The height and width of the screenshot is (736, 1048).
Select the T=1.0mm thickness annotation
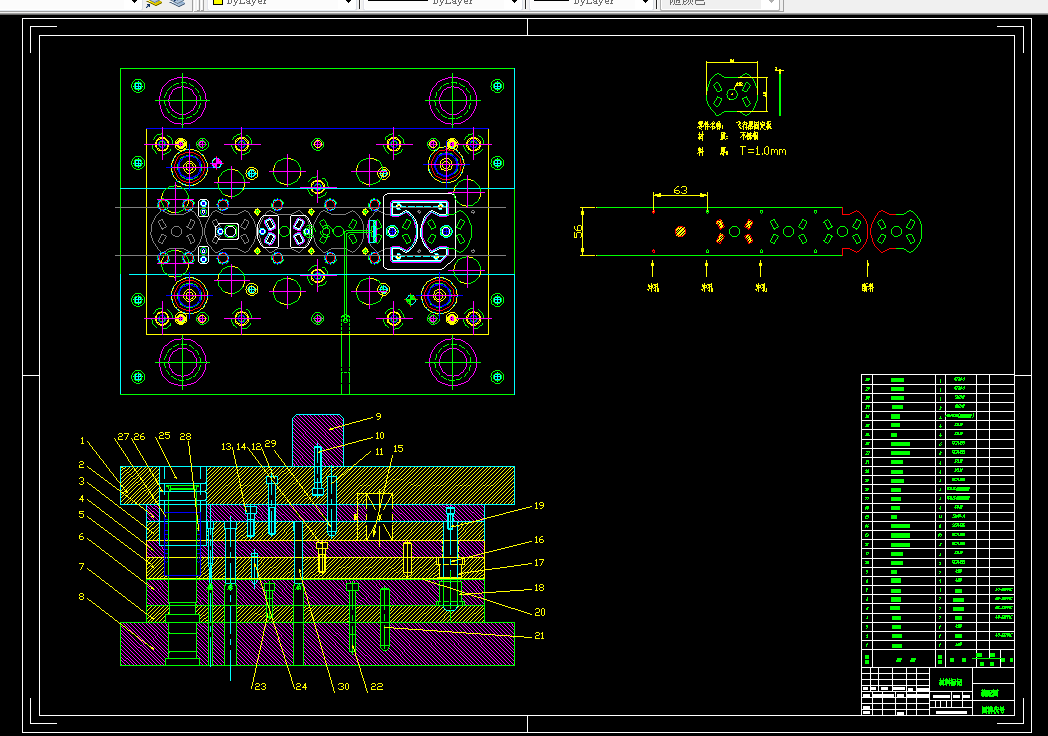763,151
